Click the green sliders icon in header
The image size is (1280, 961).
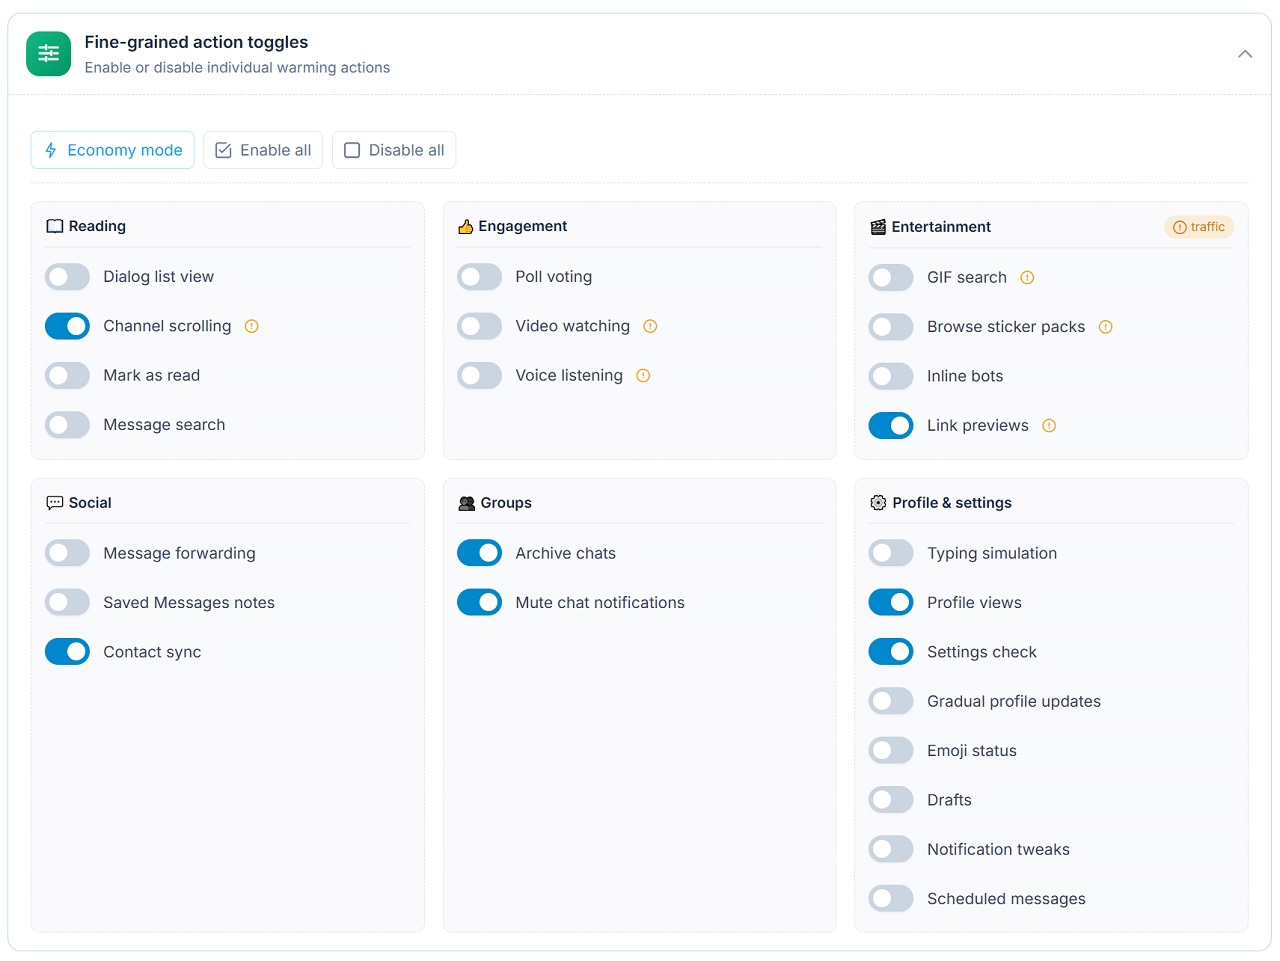[48, 54]
